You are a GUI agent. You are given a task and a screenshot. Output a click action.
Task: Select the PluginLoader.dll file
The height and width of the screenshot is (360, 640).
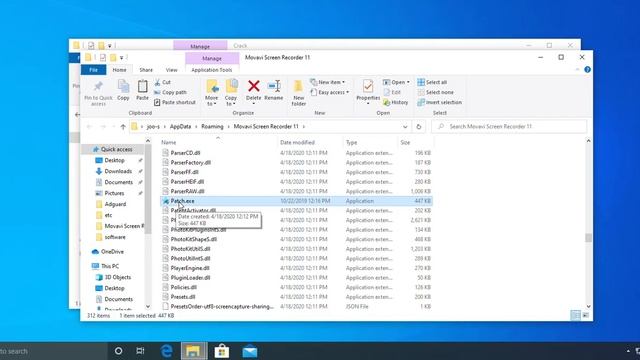point(190,278)
